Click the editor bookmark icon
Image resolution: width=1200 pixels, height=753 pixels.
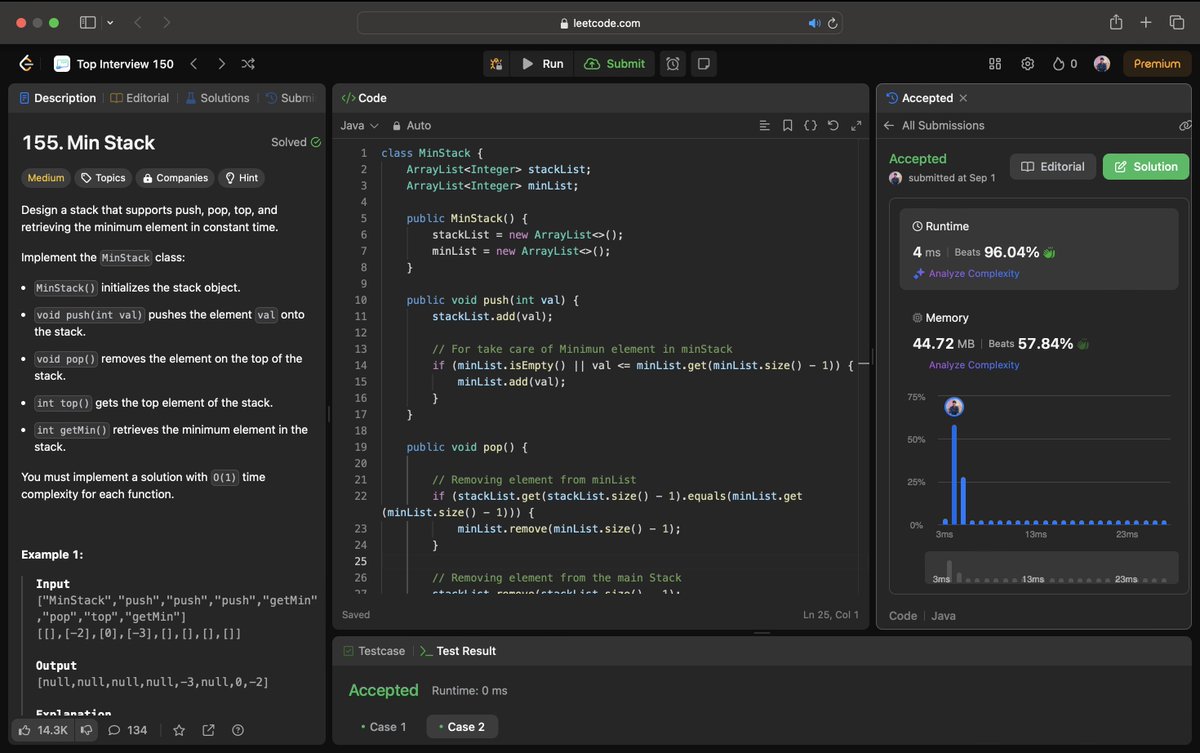point(788,126)
